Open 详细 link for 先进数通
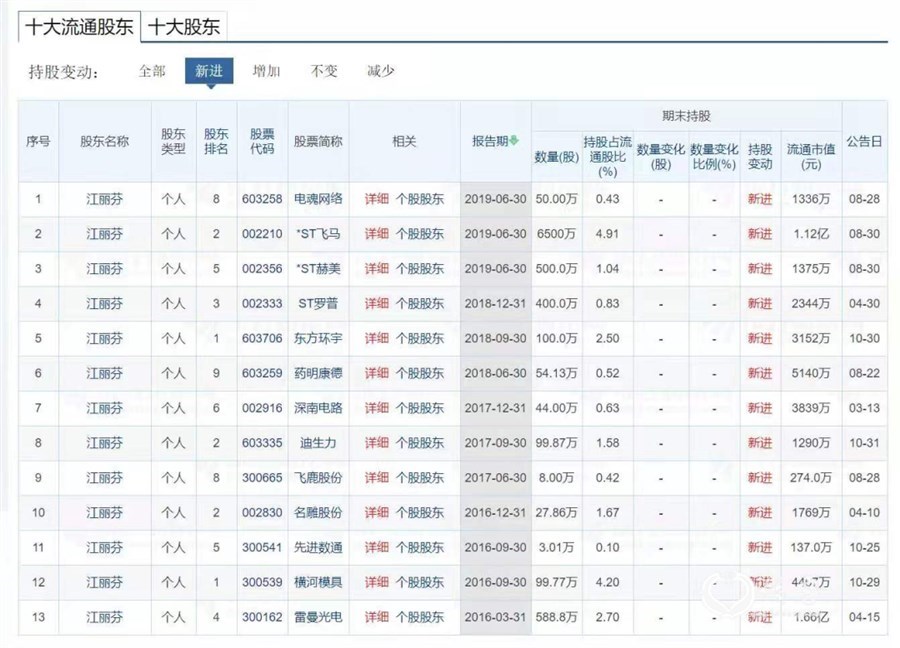This screenshot has width=900, height=648. (x=377, y=548)
